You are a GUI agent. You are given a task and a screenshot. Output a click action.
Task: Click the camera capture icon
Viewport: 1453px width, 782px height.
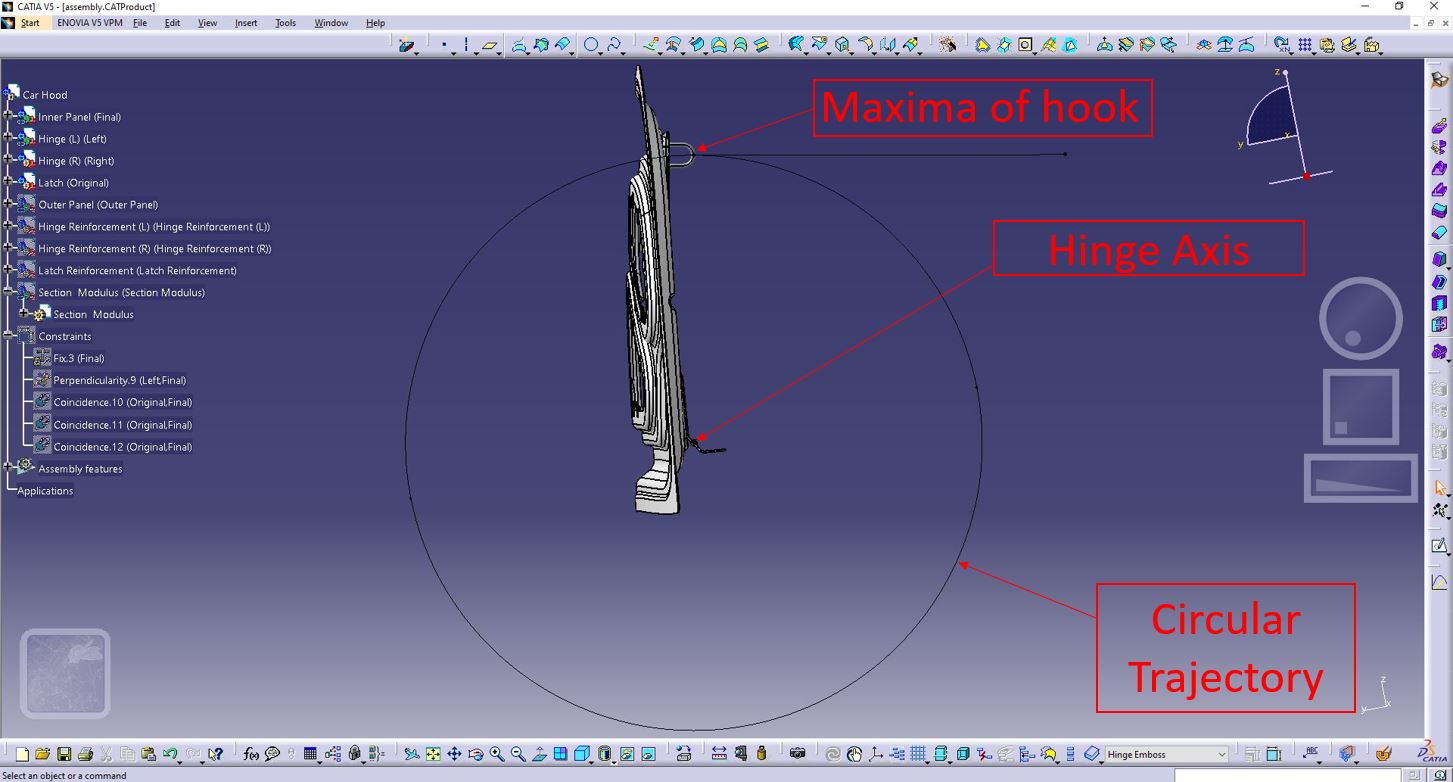pos(797,754)
